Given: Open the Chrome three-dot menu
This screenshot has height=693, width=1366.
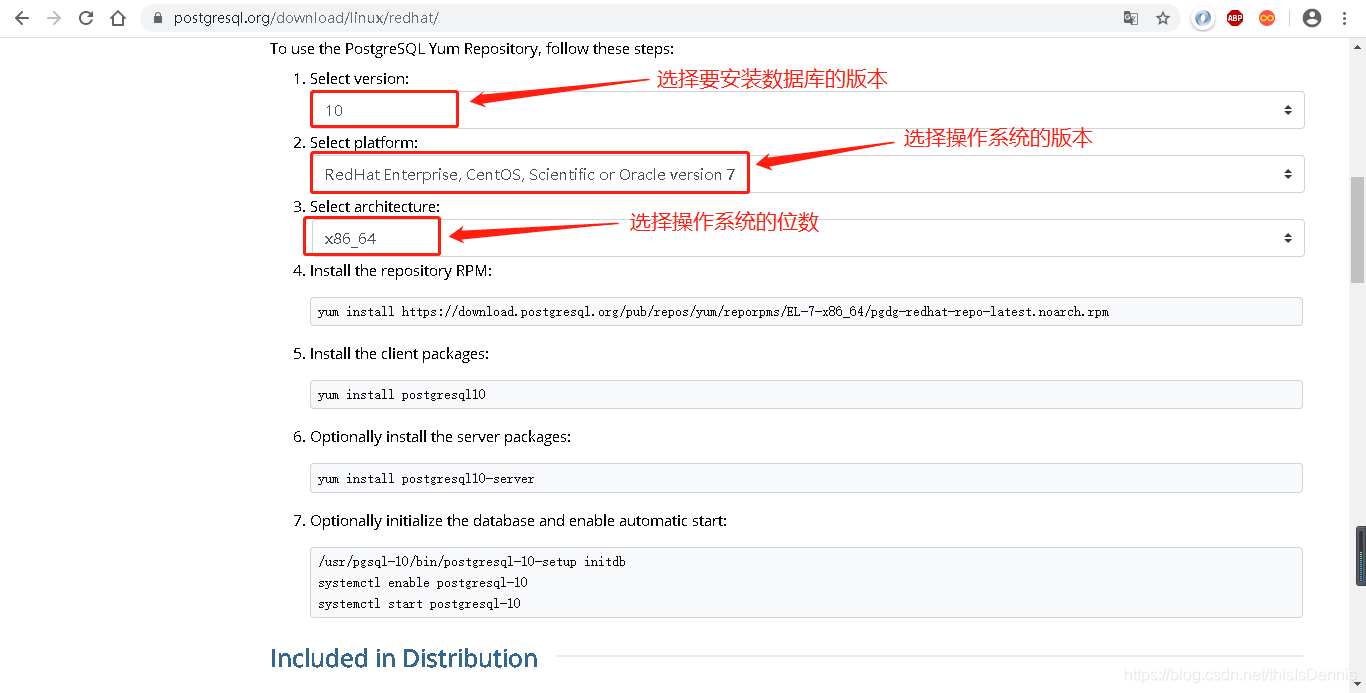Looking at the screenshot, I should point(1345,18).
